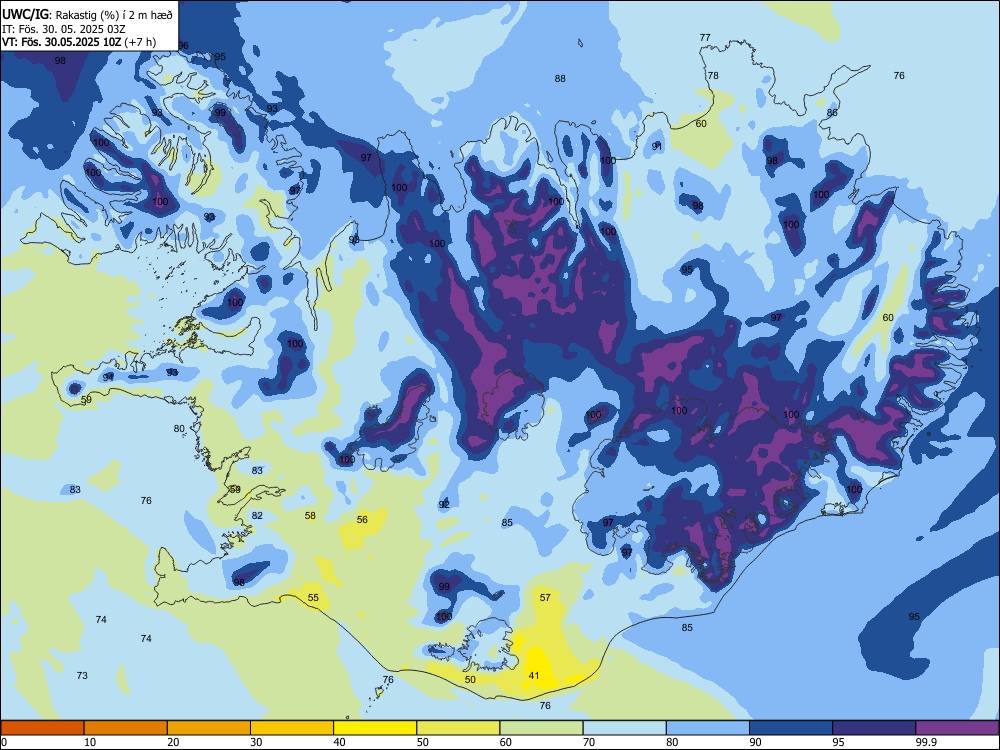Click the '(+7 h)' forecast offset text
The width and height of the screenshot is (1000, 750).
click(x=140, y=42)
